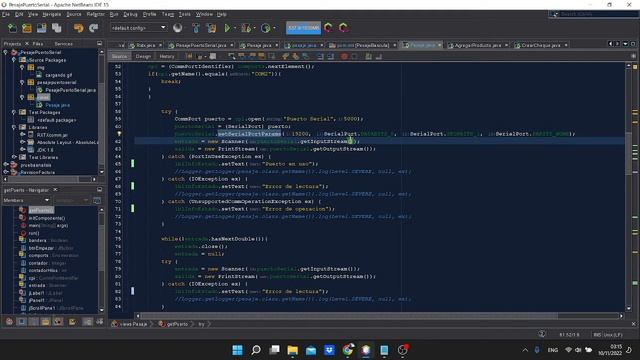Open the AgregarProducto.java editor tab
This screenshot has height=360, width=640.
[477, 45]
